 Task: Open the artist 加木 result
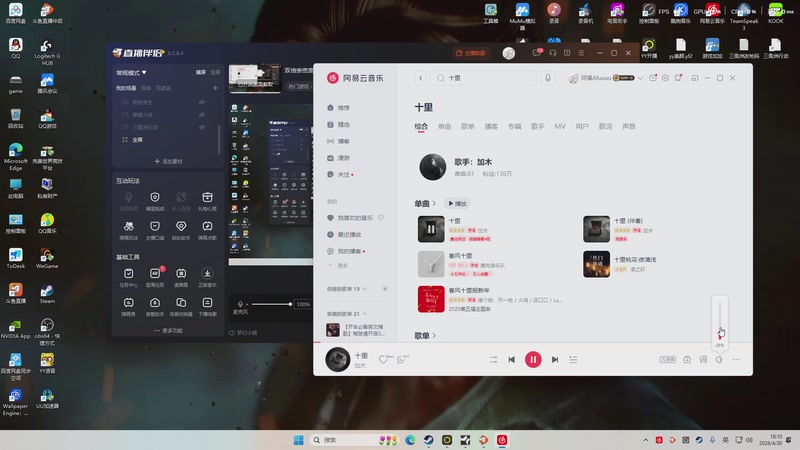433,167
